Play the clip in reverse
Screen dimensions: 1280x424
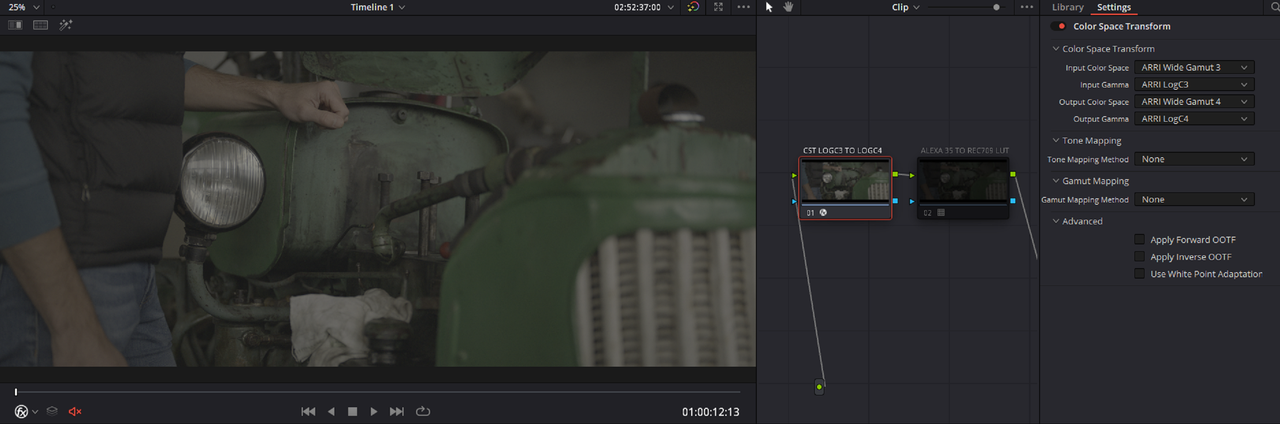click(331, 411)
